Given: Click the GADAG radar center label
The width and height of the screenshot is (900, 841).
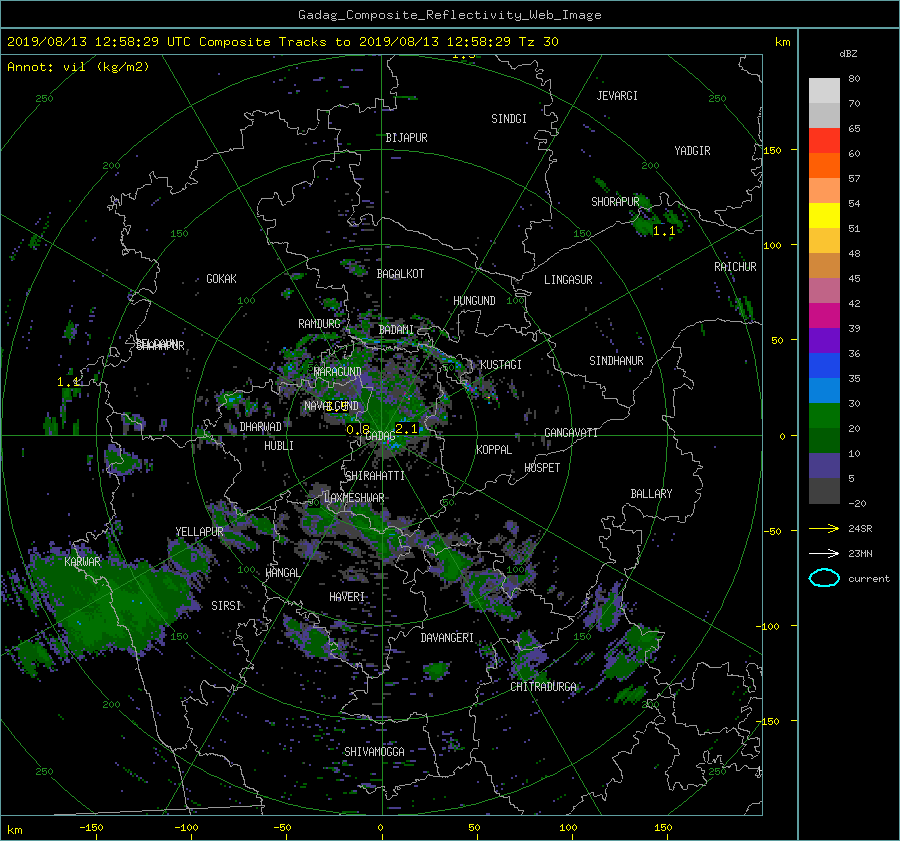Looking at the screenshot, I should coord(381,436).
